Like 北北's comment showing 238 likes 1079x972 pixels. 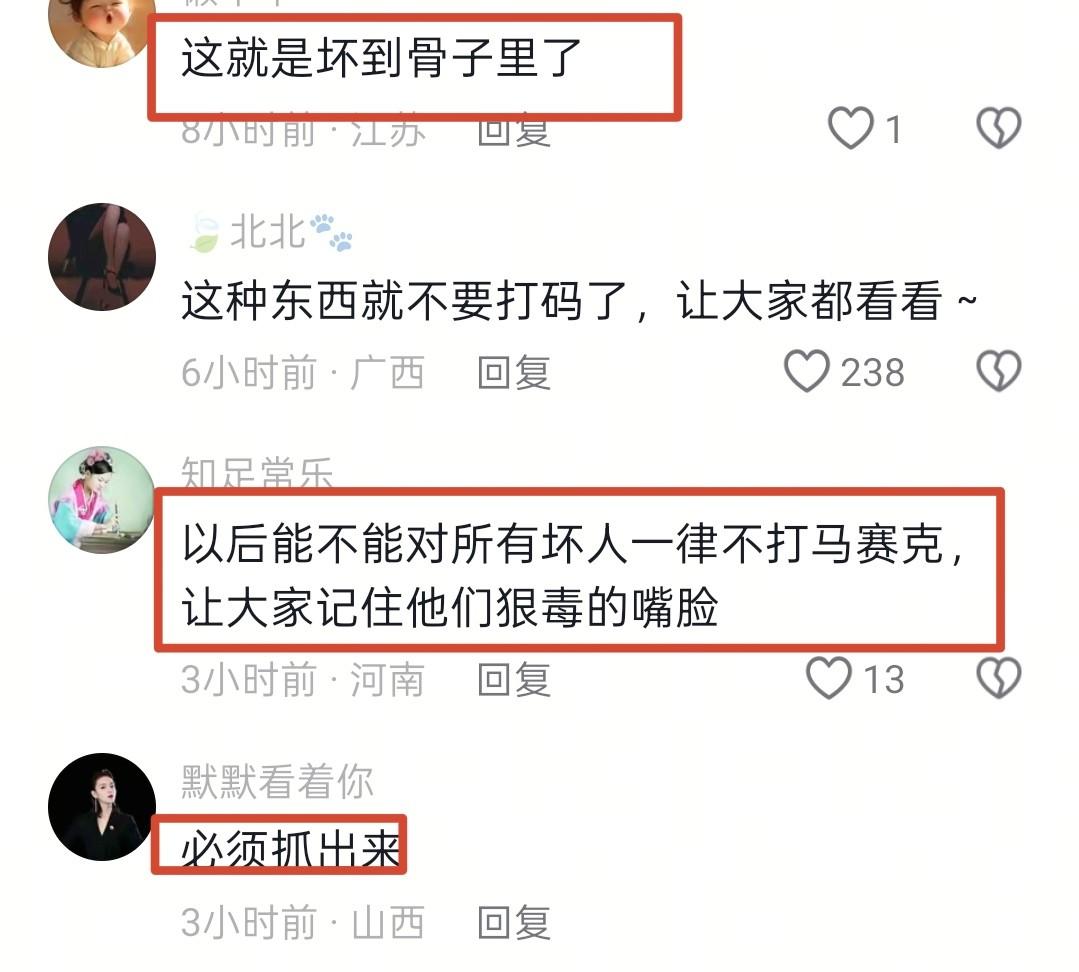806,371
